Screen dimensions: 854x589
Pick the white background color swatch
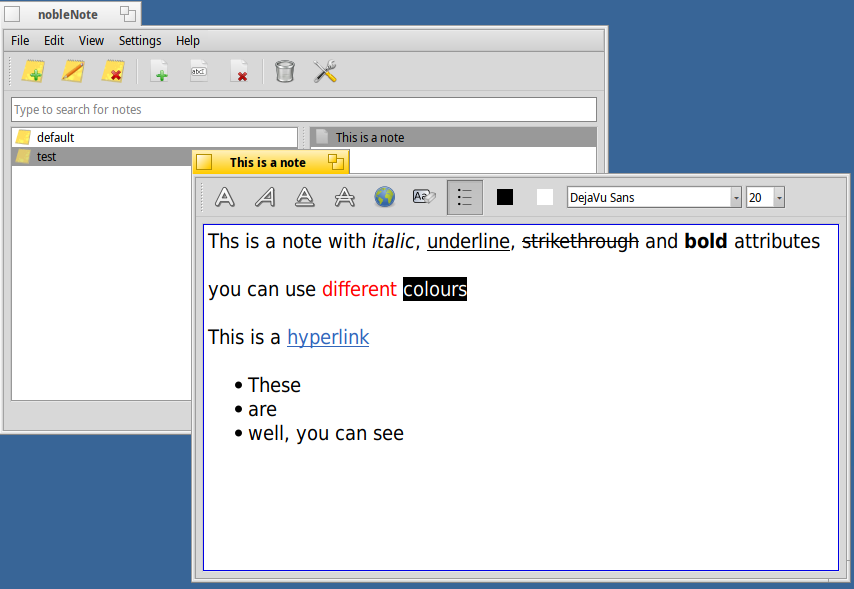tap(545, 197)
